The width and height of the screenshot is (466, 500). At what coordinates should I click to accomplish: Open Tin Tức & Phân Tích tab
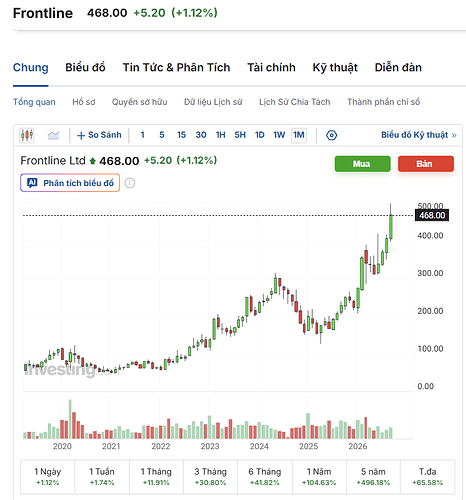point(176,68)
